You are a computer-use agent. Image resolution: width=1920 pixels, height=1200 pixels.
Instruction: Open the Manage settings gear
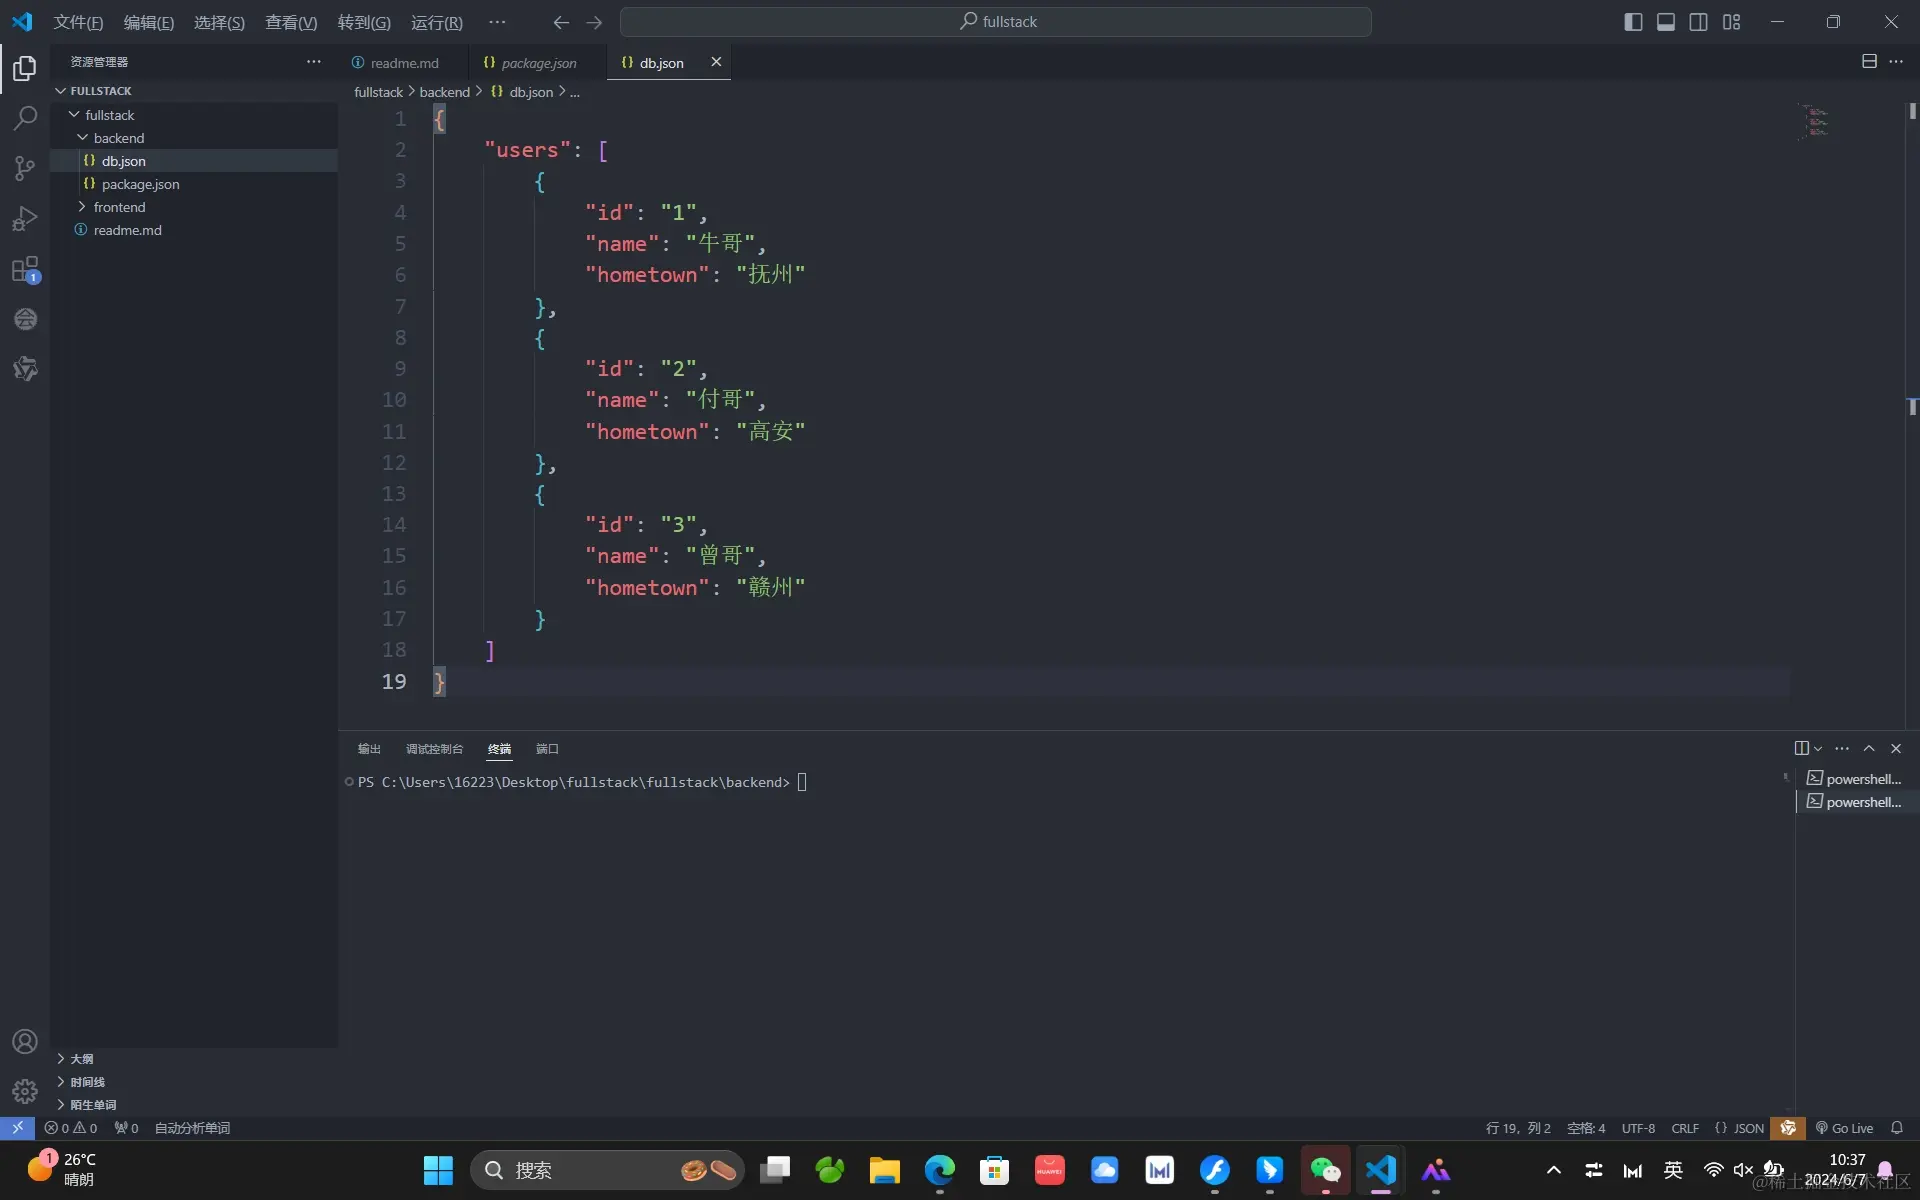click(x=25, y=1091)
